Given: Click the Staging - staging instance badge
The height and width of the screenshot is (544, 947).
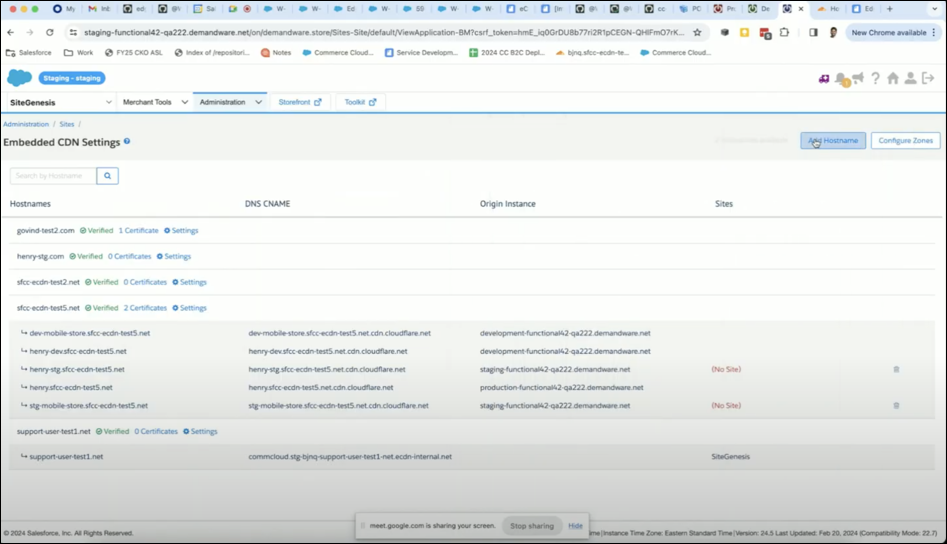Looking at the screenshot, I should 72,78.
